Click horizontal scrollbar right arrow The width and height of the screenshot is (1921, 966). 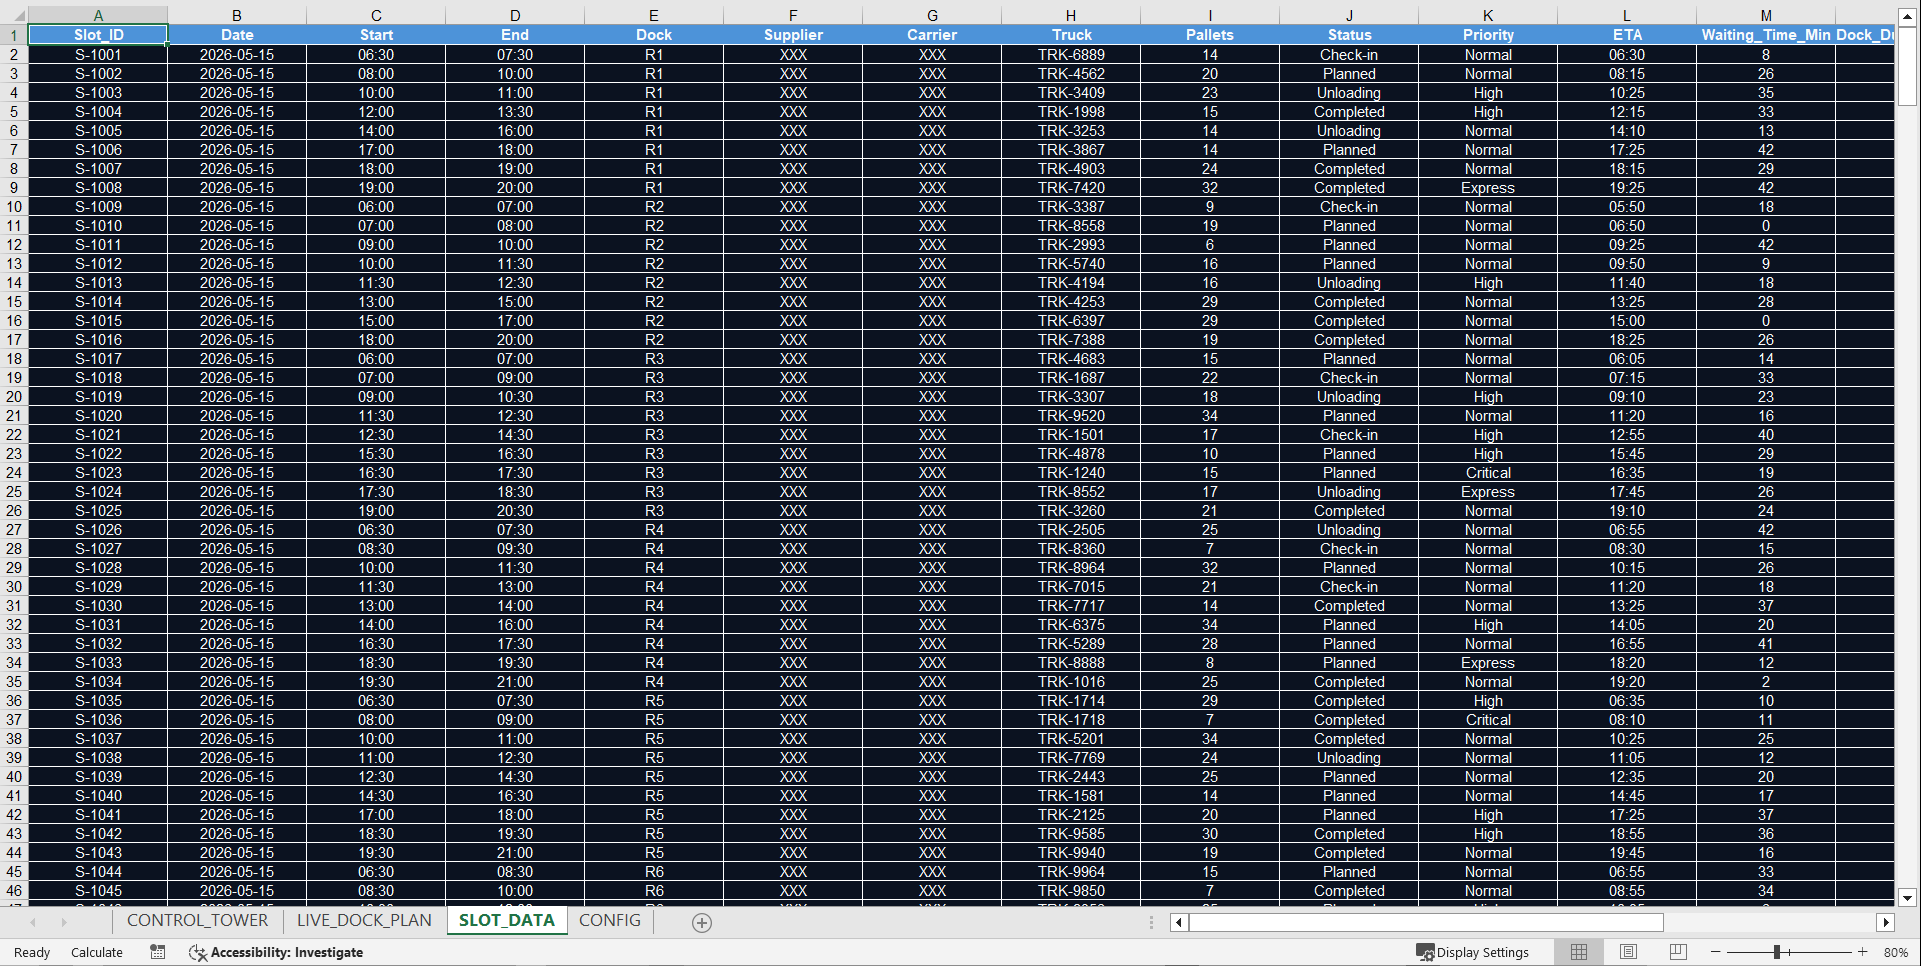(x=1886, y=923)
